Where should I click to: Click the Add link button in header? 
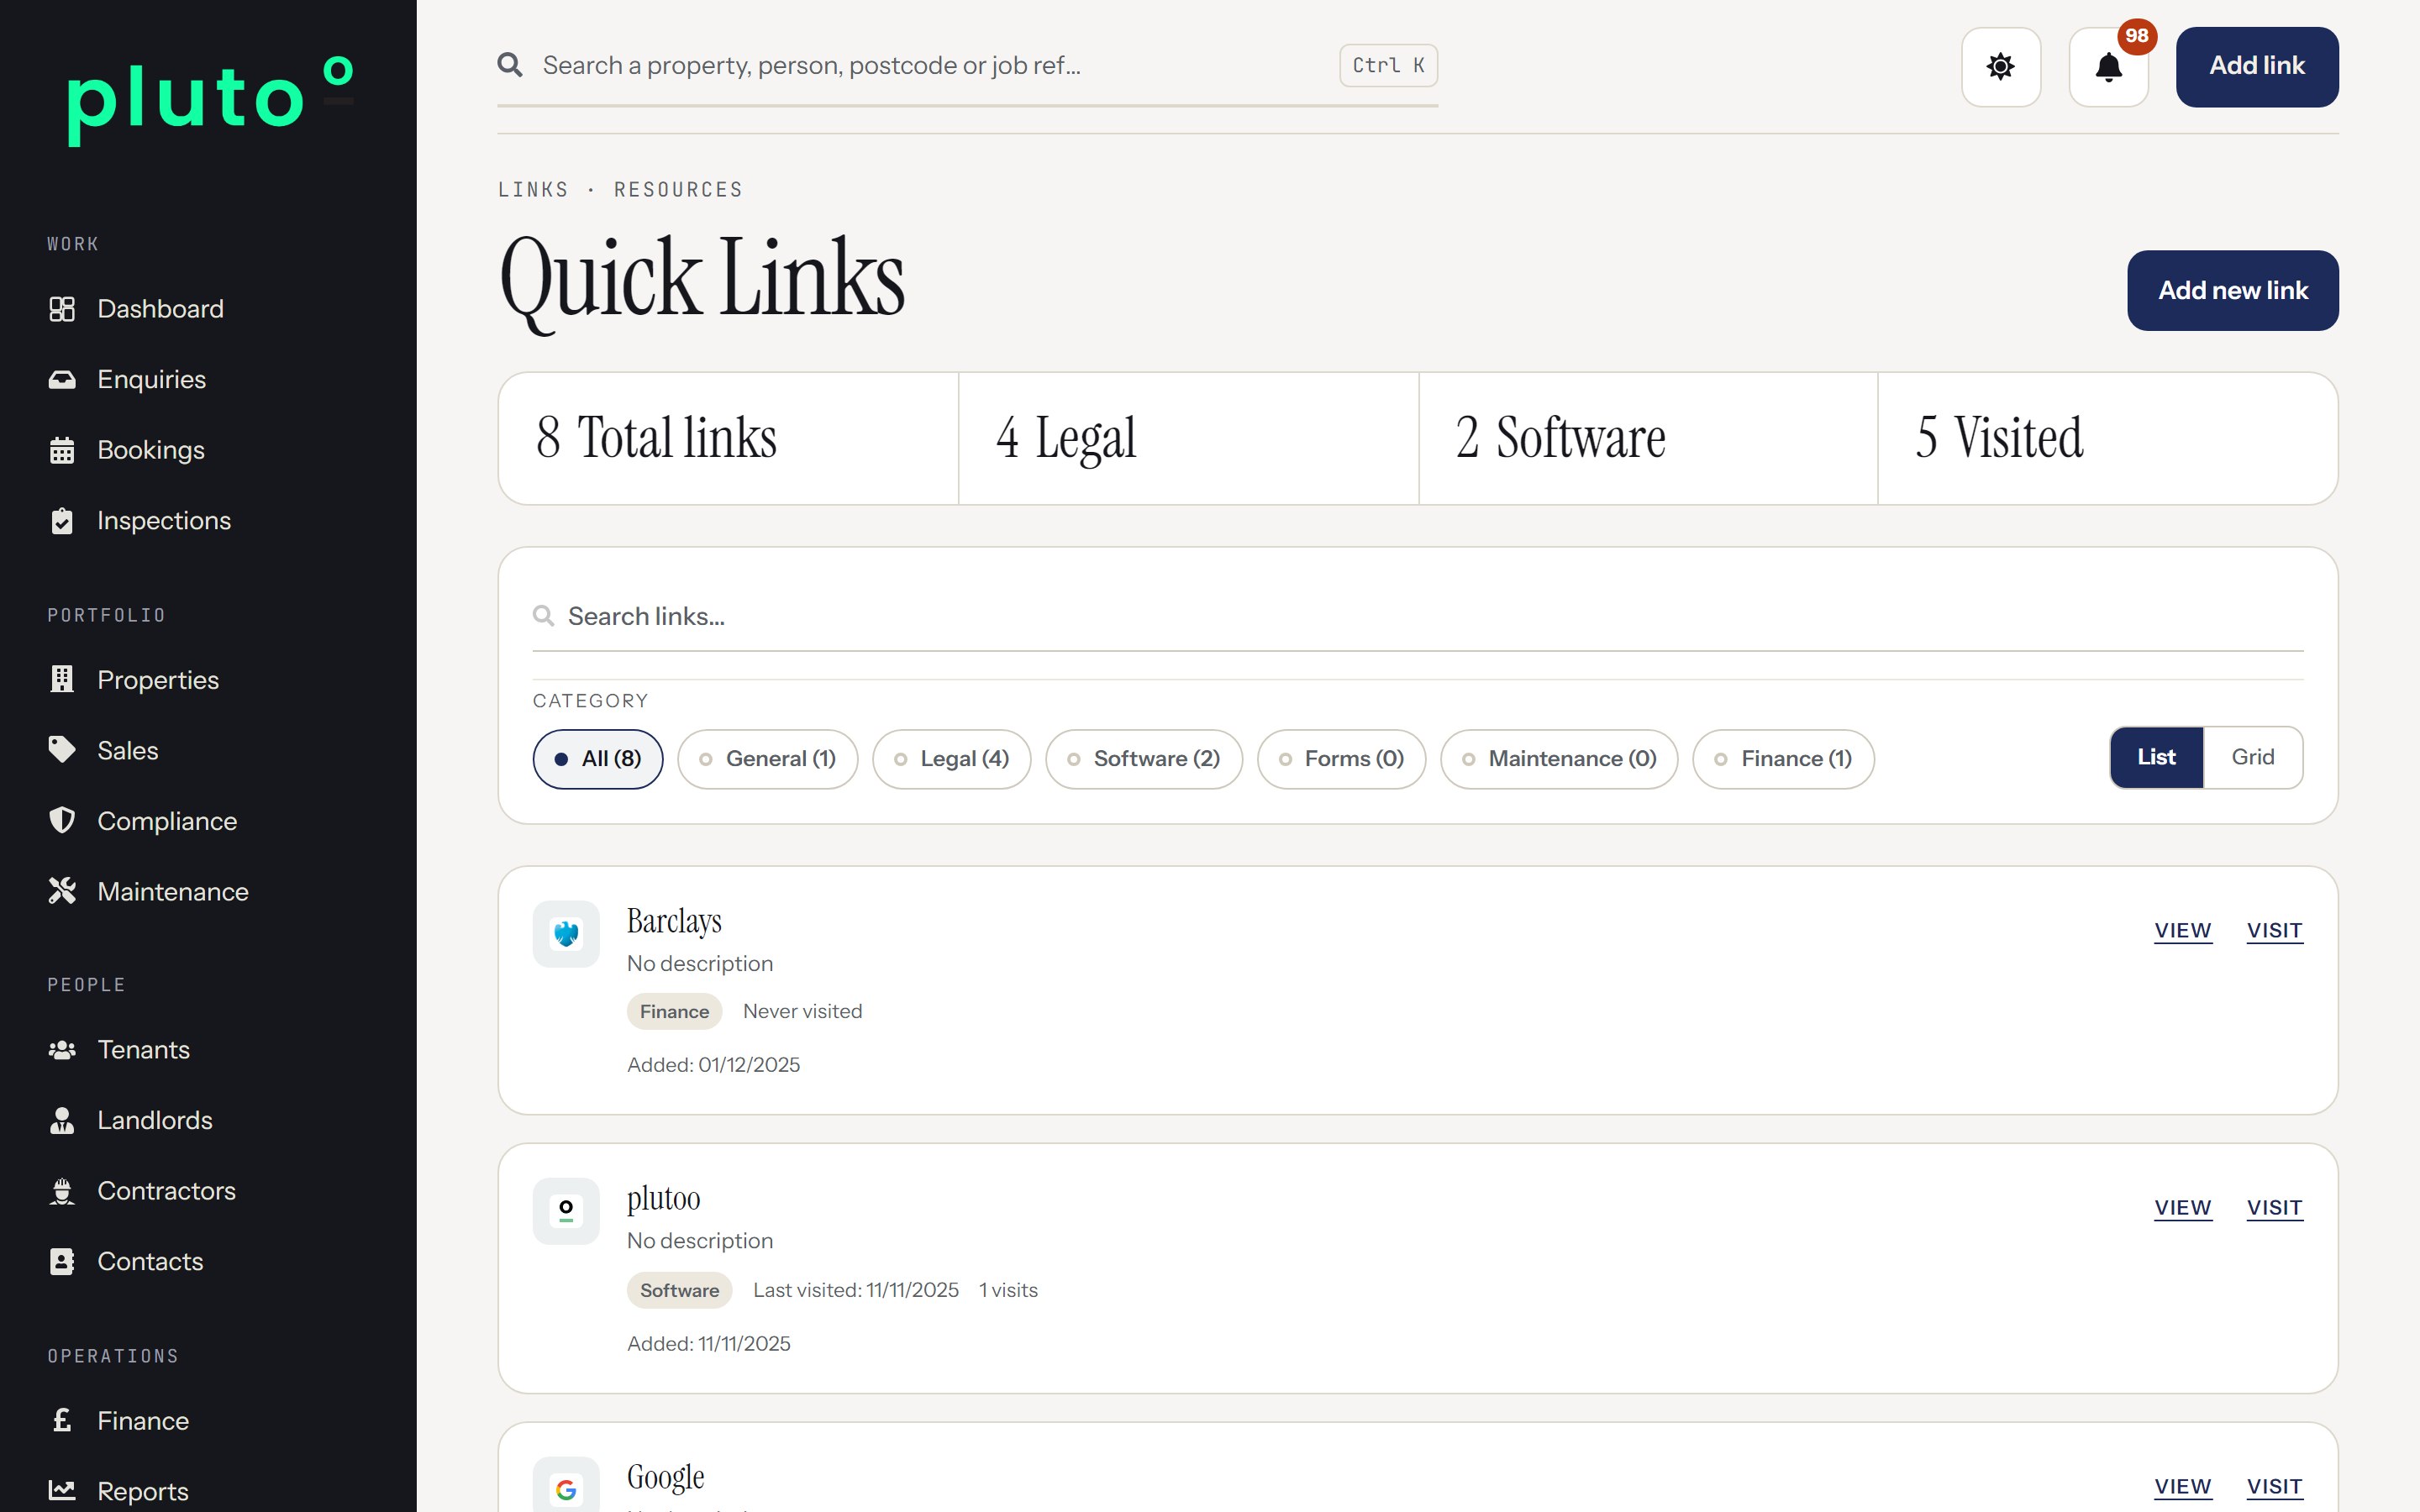coord(2257,67)
